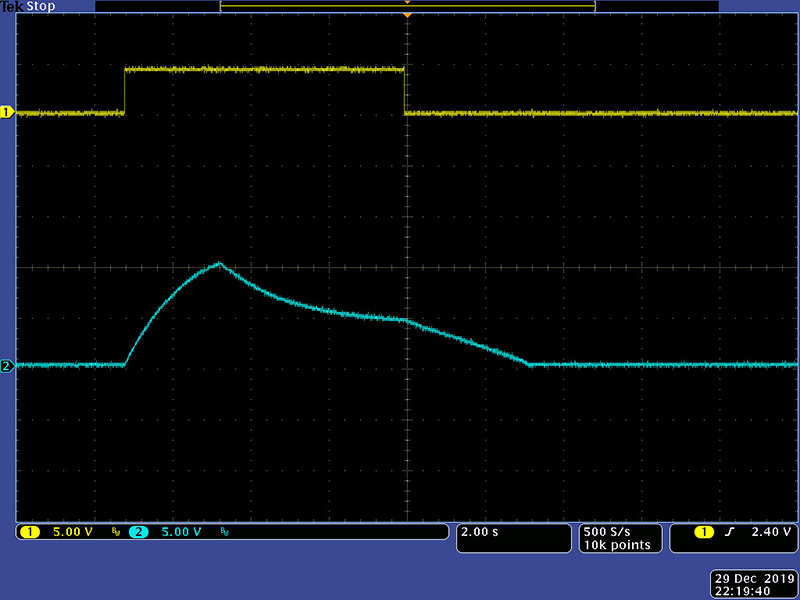The width and height of the screenshot is (800, 600).
Task: Click the trigger source channel 1 badge
Action: point(703,532)
